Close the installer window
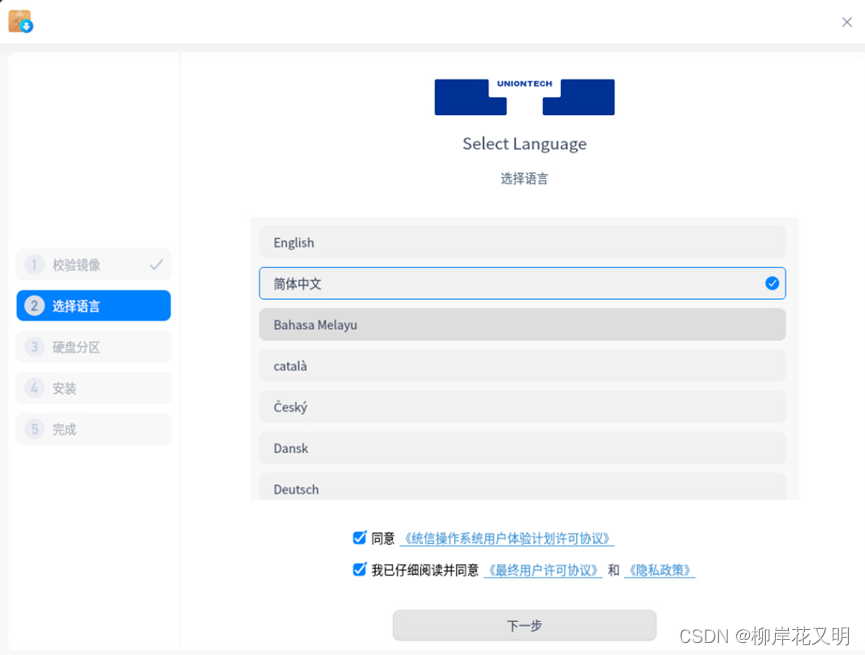The width and height of the screenshot is (865, 655). [847, 22]
